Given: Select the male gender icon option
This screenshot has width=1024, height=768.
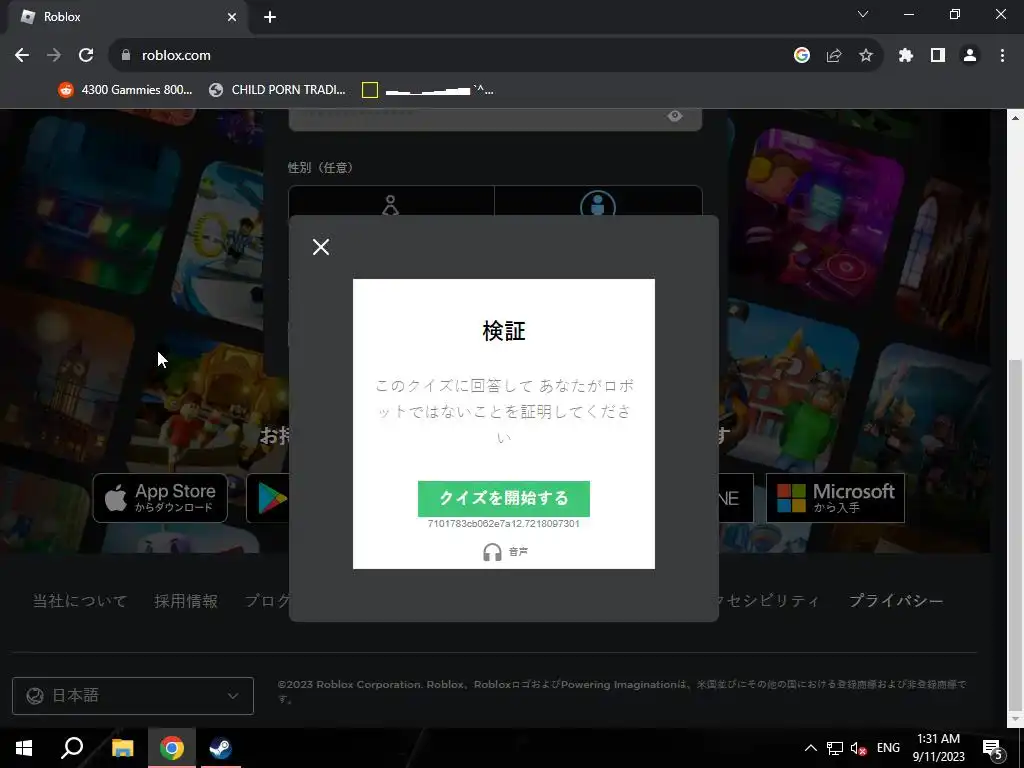Looking at the screenshot, I should tap(598, 203).
